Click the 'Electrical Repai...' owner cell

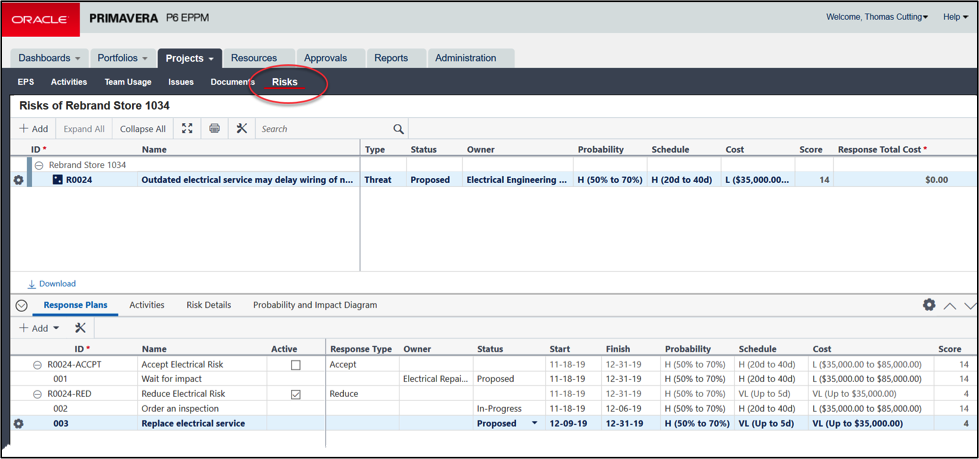[x=435, y=379]
